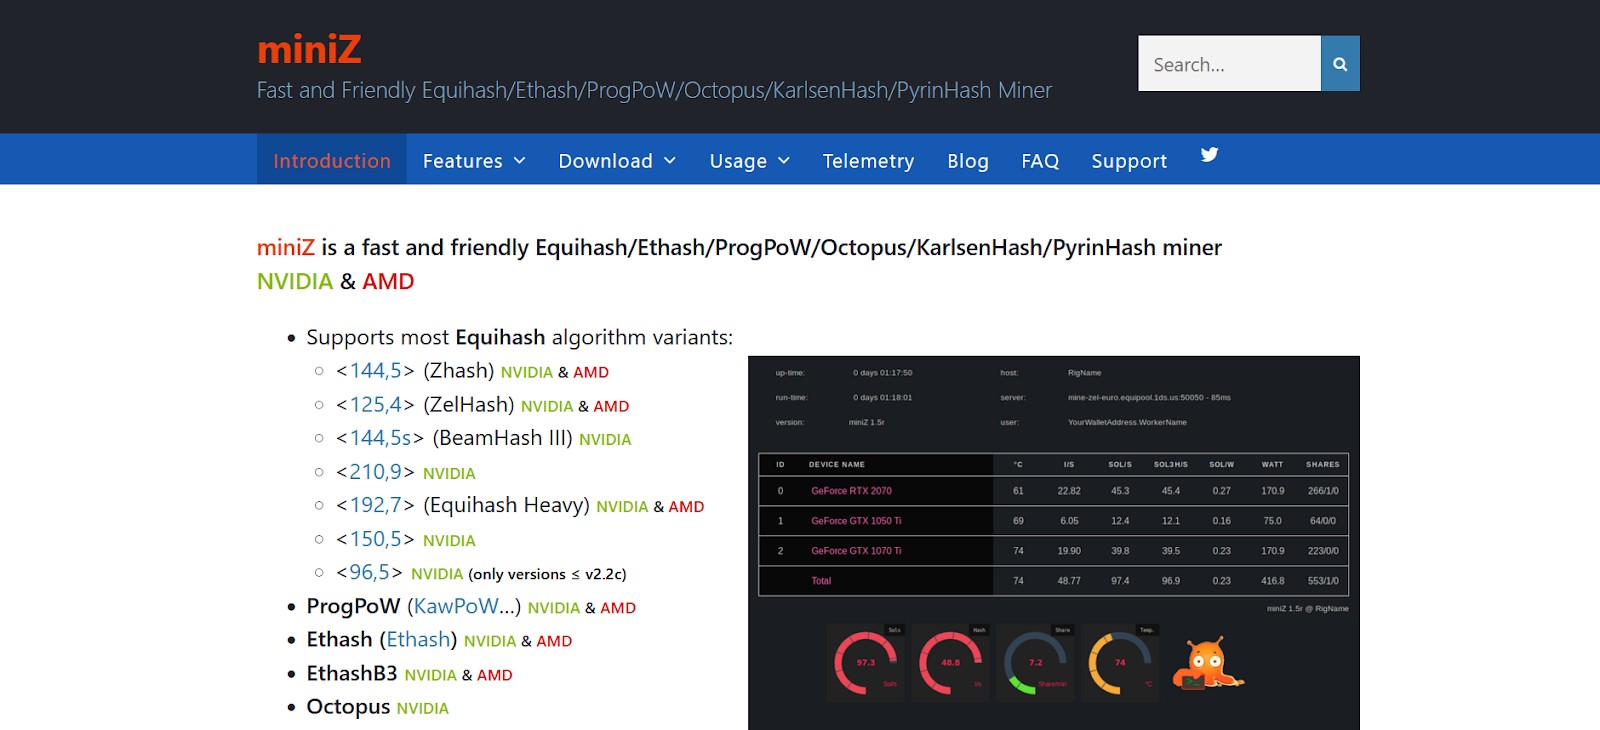Open the Introduction menu item

click(x=332, y=160)
